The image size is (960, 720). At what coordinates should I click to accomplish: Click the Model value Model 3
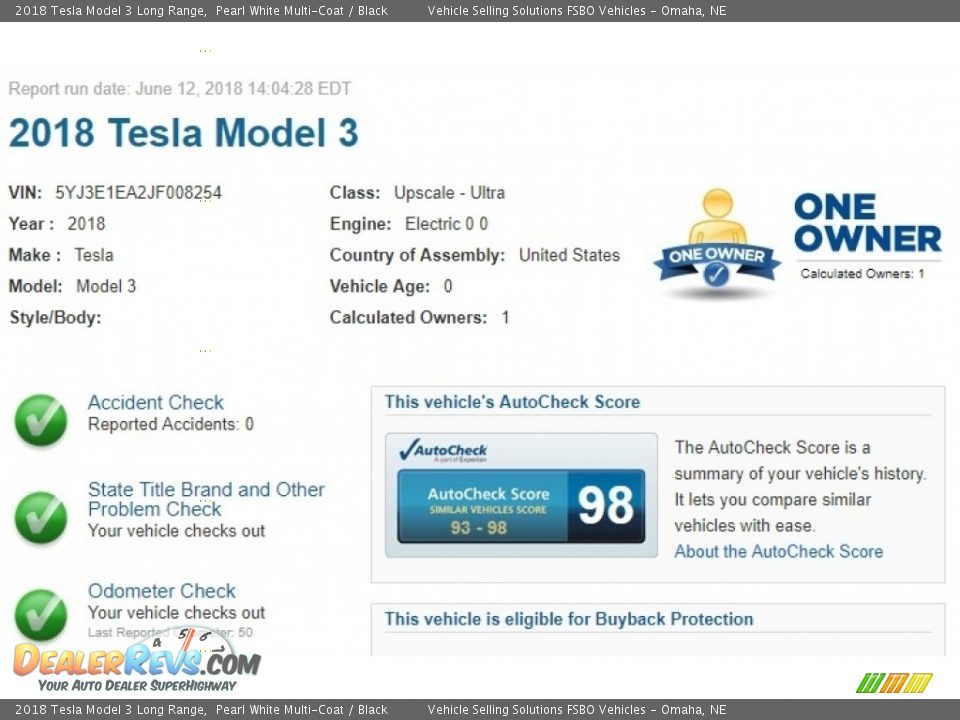pyautogui.click(x=106, y=287)
